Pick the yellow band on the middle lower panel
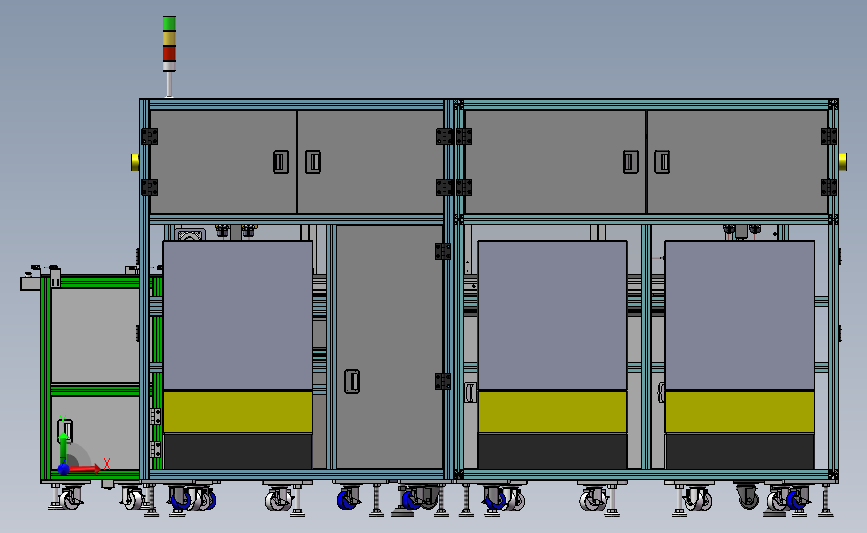The height and width of the screenshot is (533, 867). [552, 412]
